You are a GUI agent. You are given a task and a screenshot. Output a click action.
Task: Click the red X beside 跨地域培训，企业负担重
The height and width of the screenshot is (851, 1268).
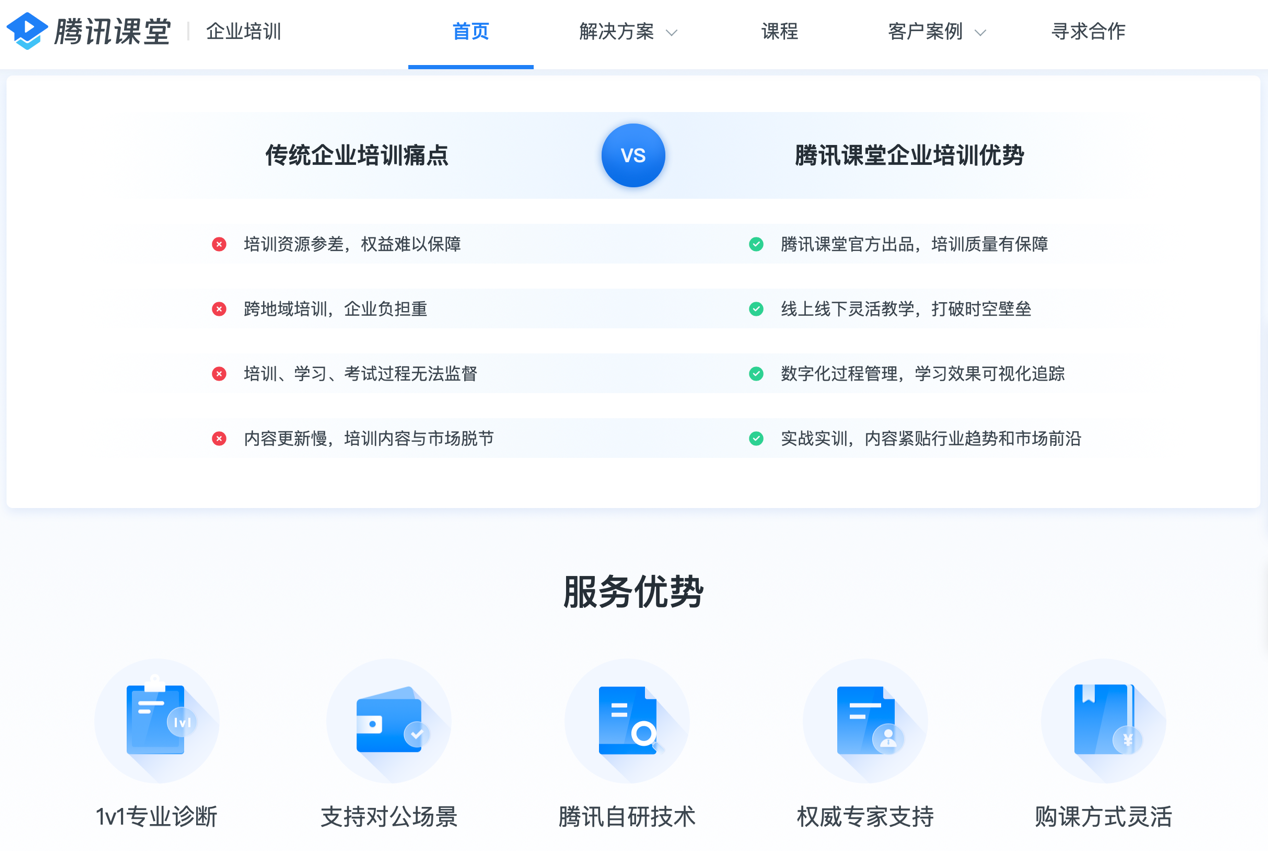point(219,308)
